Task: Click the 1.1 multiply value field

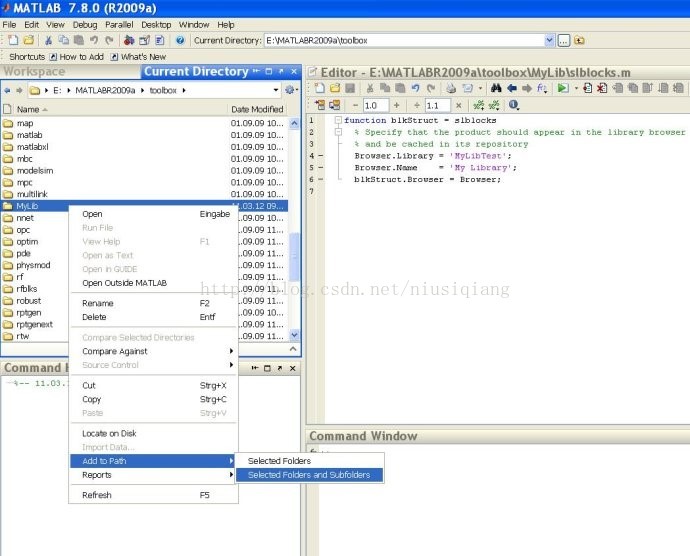Action: pos(437,105)
